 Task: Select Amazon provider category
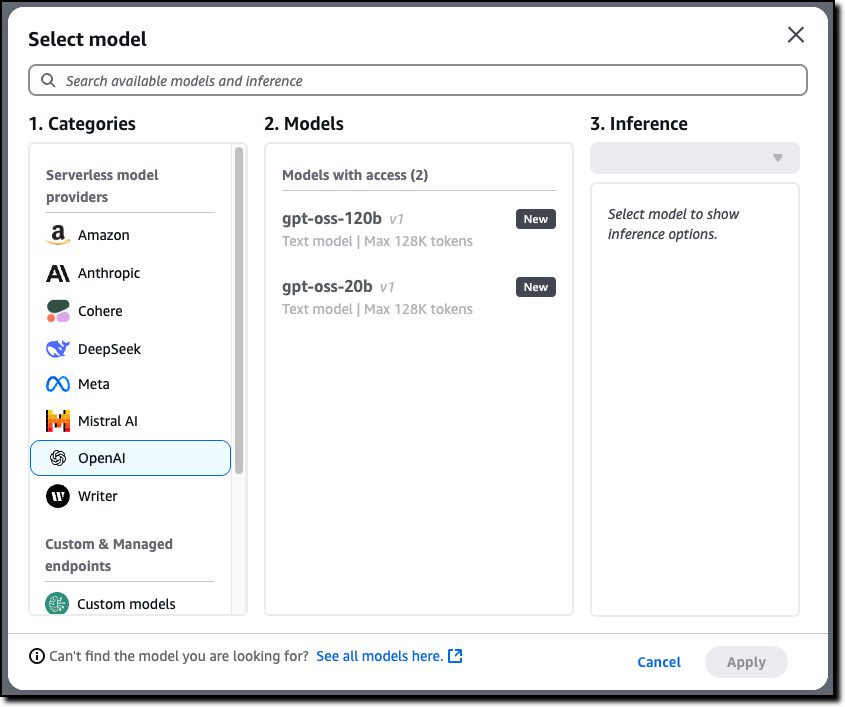[x=104, y=235]
